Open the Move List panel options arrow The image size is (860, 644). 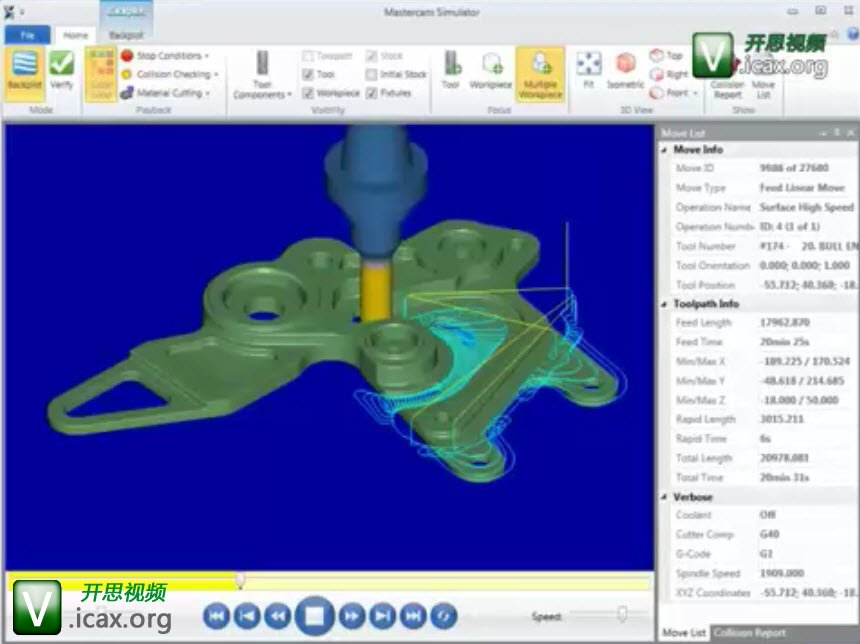click(823, 132)
